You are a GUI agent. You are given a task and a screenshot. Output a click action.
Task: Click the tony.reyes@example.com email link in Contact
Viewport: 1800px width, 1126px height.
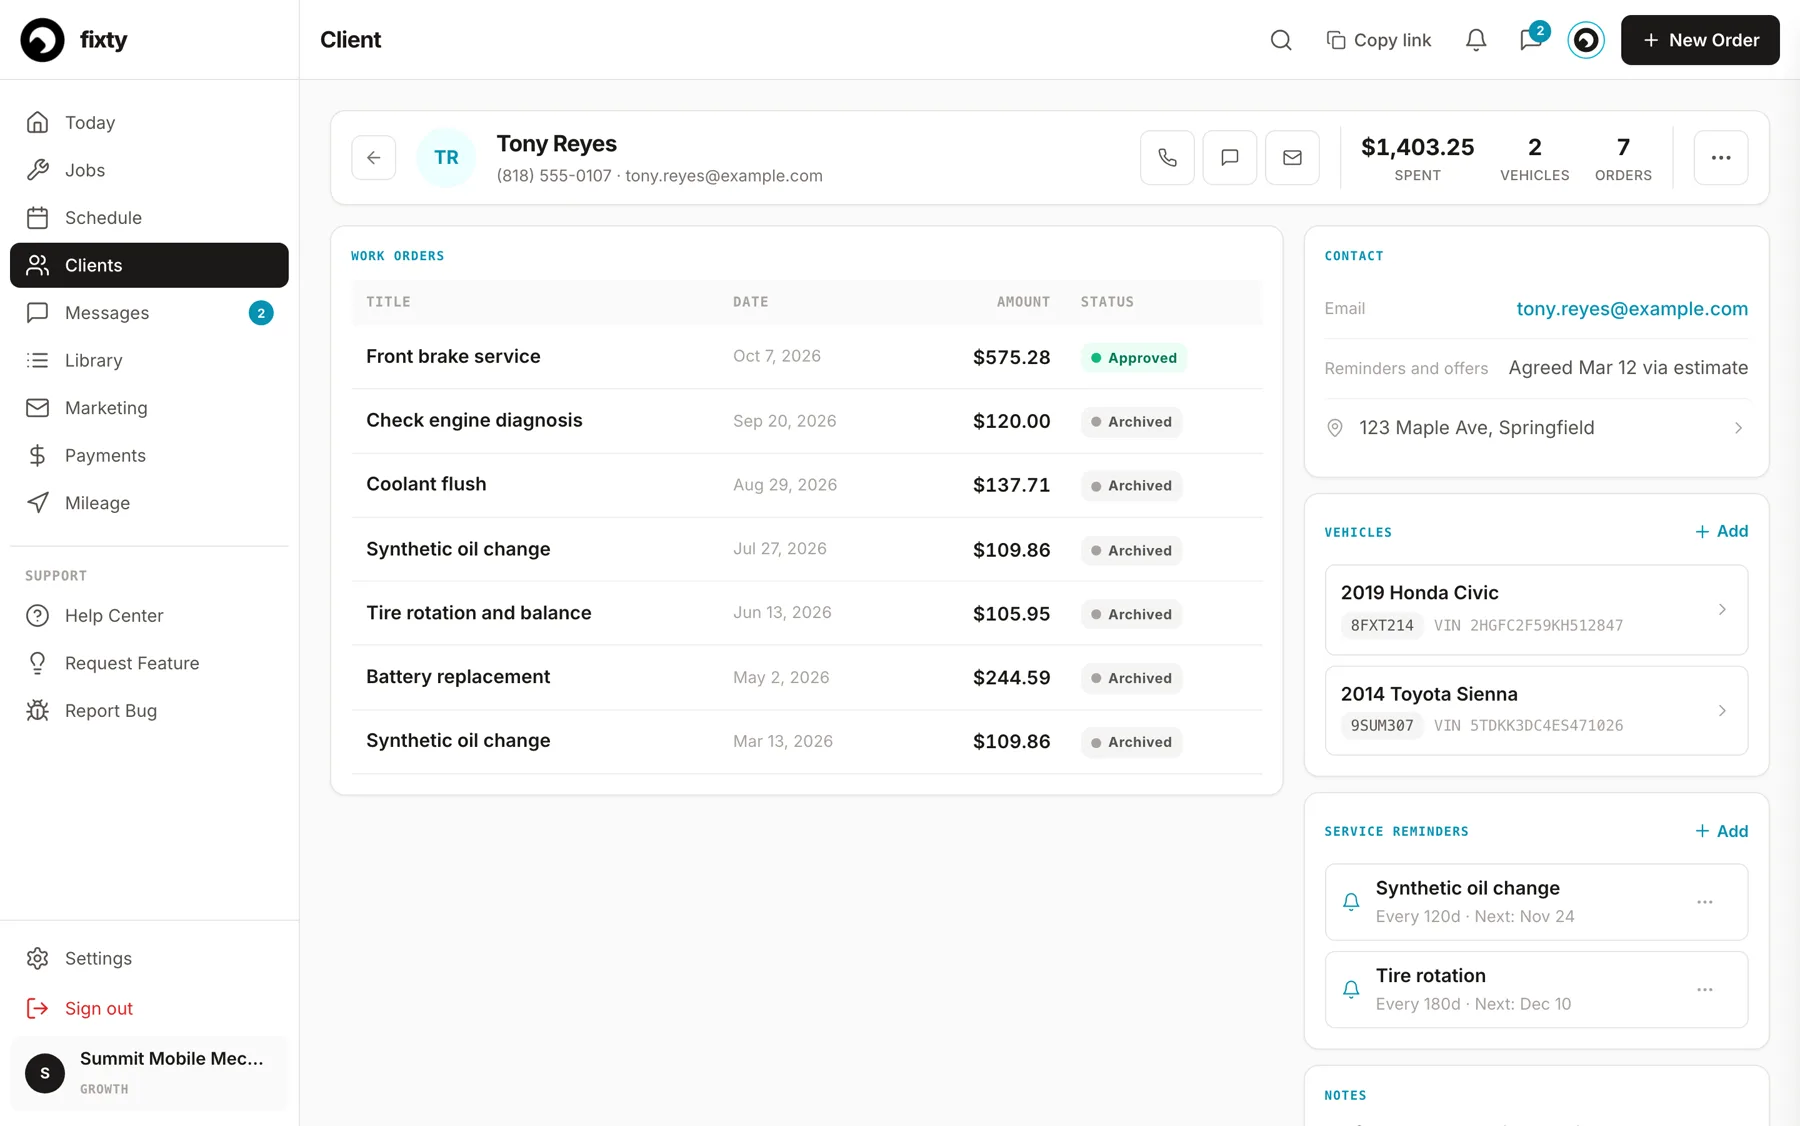click(x=1632, y=309)
